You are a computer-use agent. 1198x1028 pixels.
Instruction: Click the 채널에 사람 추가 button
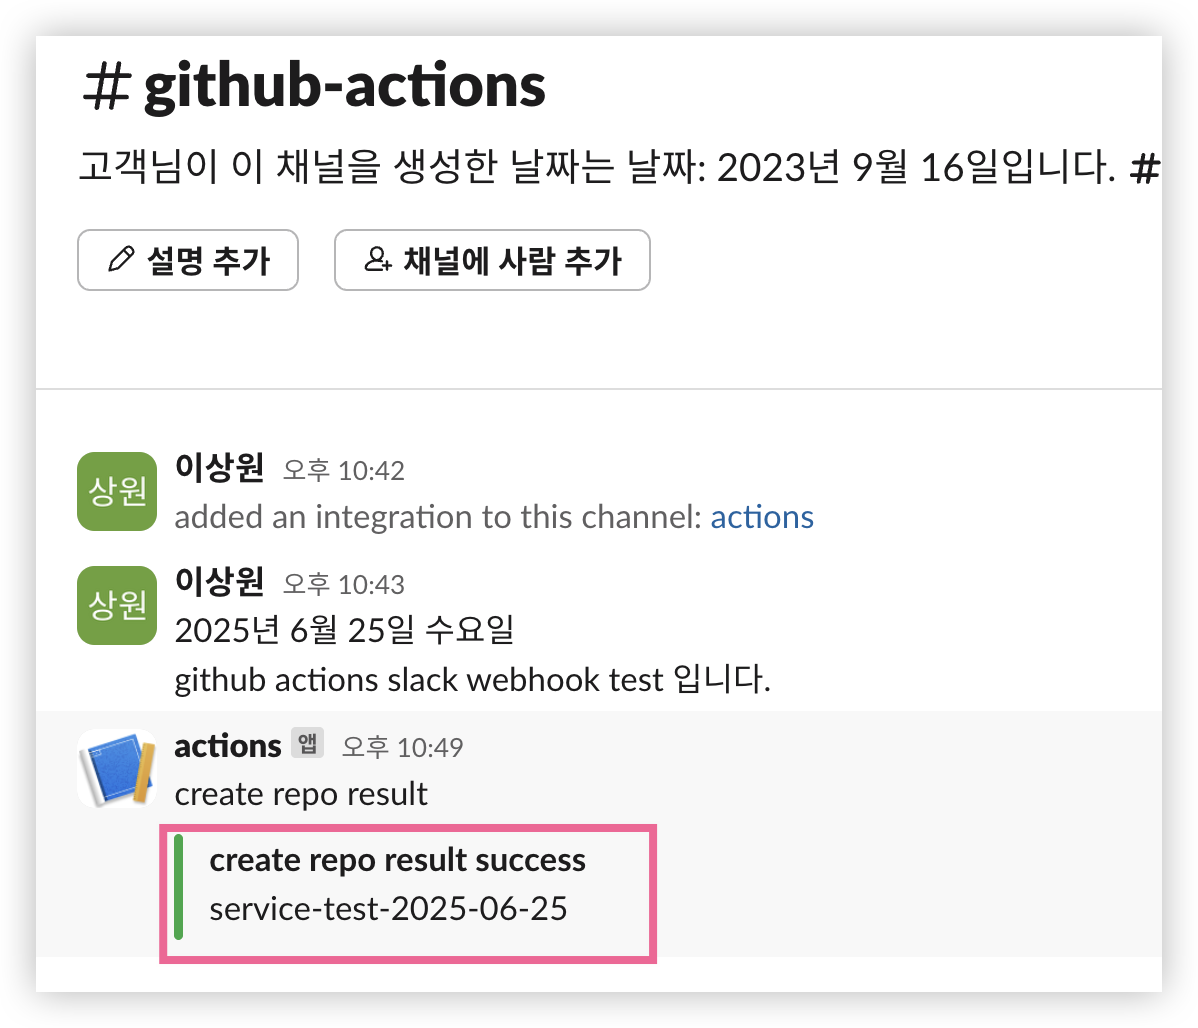tap(492, 260)
